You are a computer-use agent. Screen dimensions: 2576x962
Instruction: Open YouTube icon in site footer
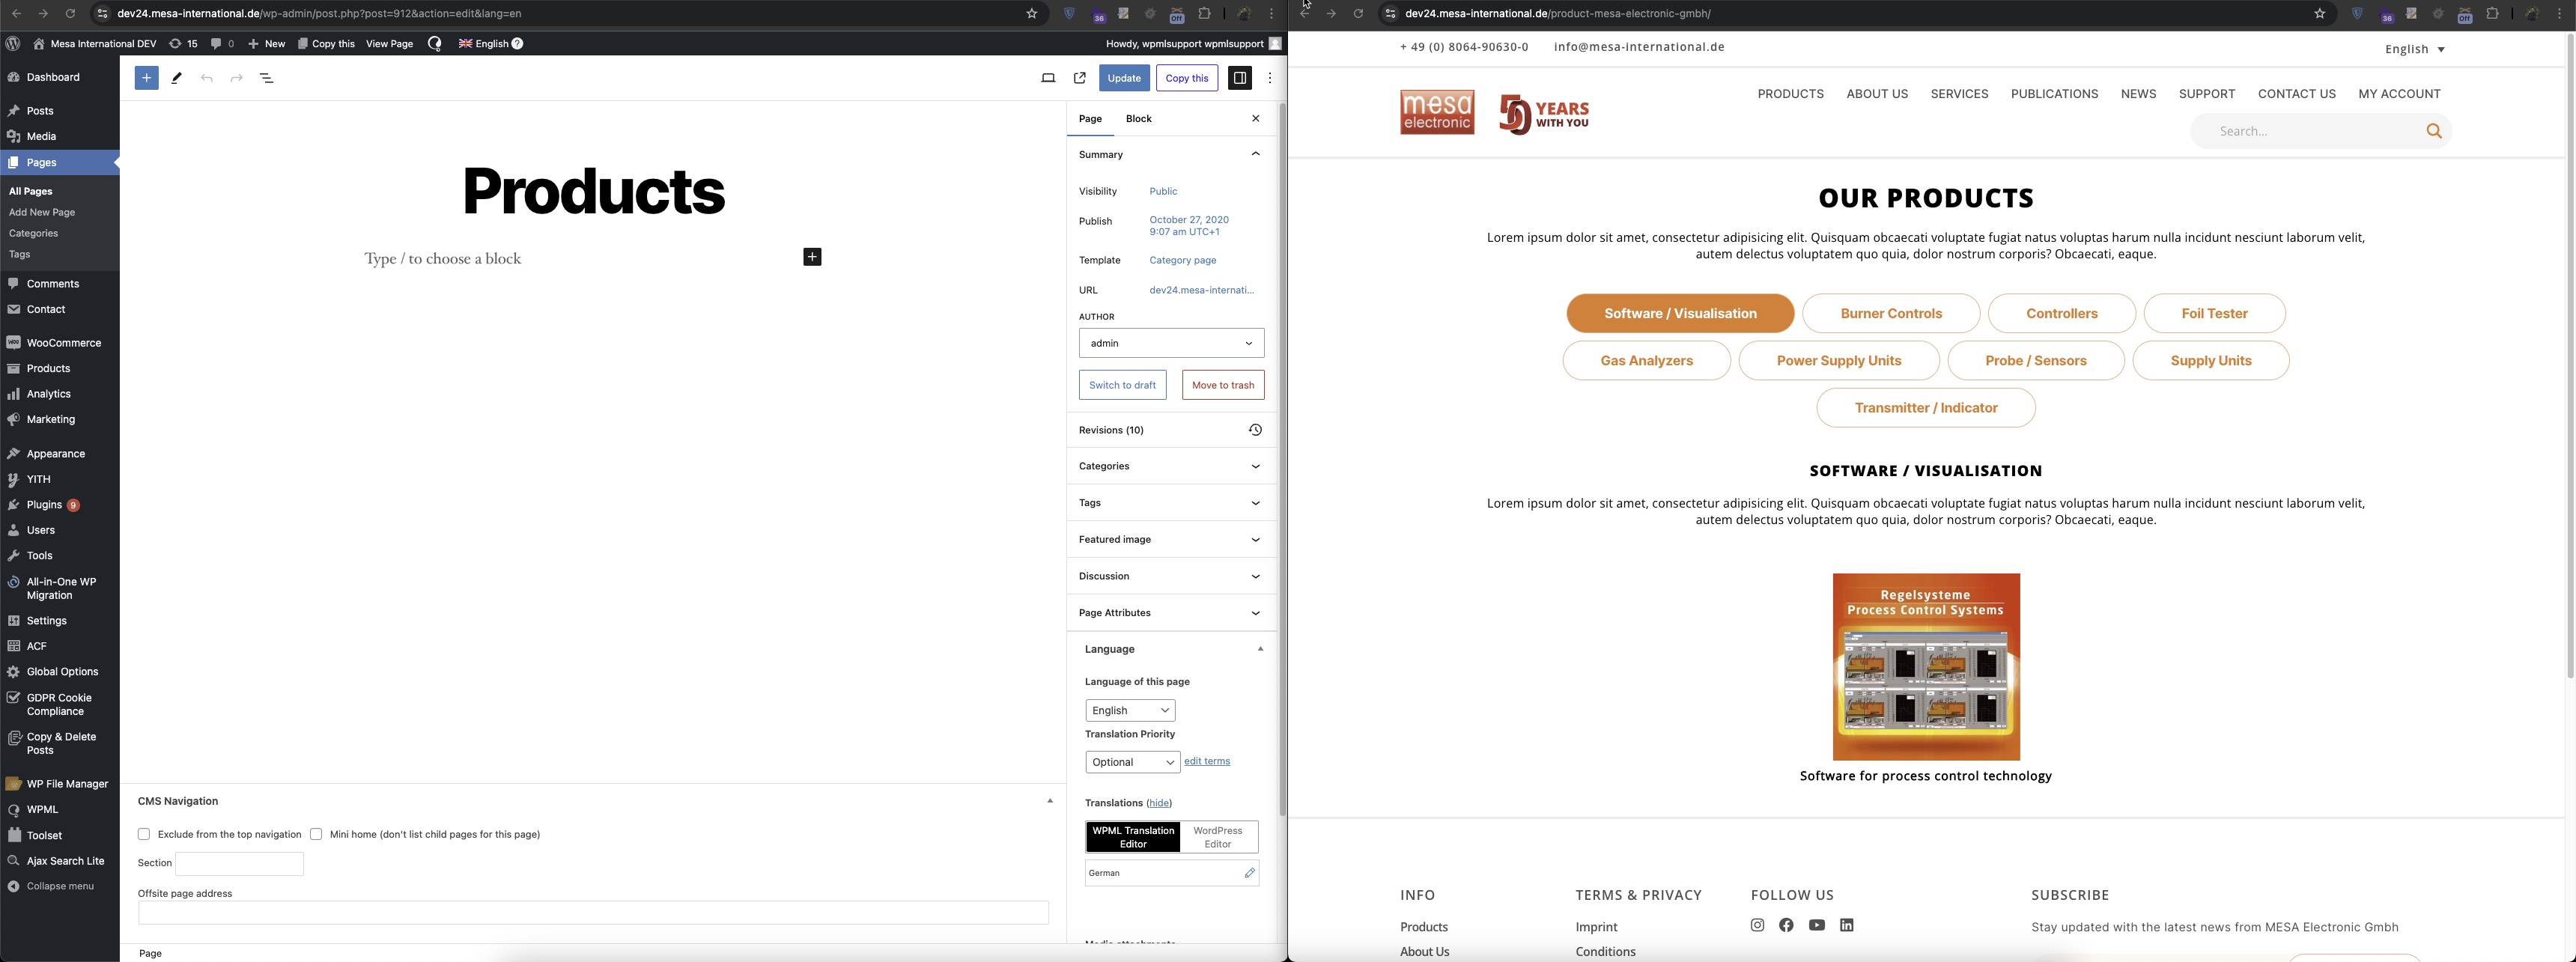click(1816, 926)
